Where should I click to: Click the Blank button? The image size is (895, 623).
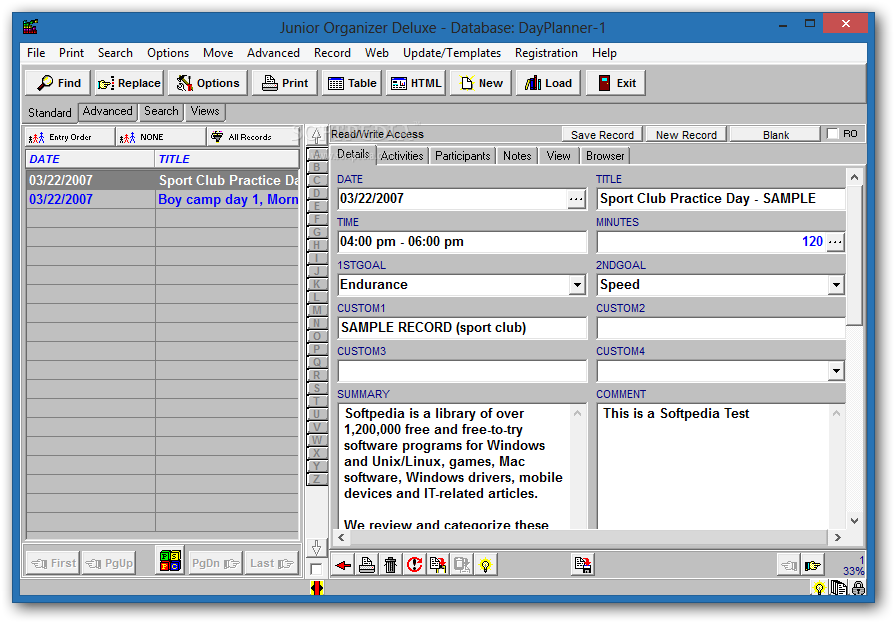pos(776,135)
